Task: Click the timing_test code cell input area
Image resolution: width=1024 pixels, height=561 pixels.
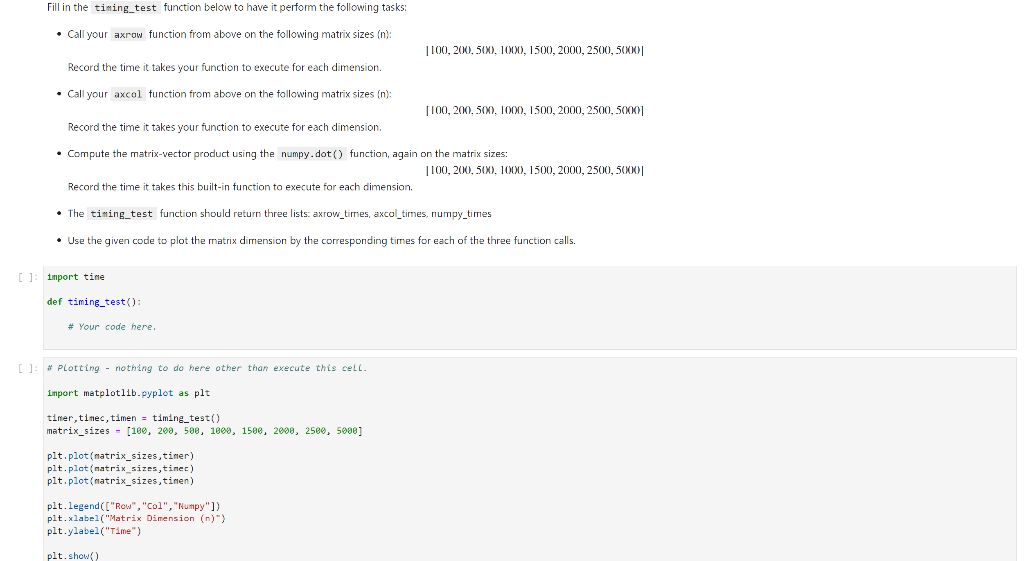Action: click(530, 308)
